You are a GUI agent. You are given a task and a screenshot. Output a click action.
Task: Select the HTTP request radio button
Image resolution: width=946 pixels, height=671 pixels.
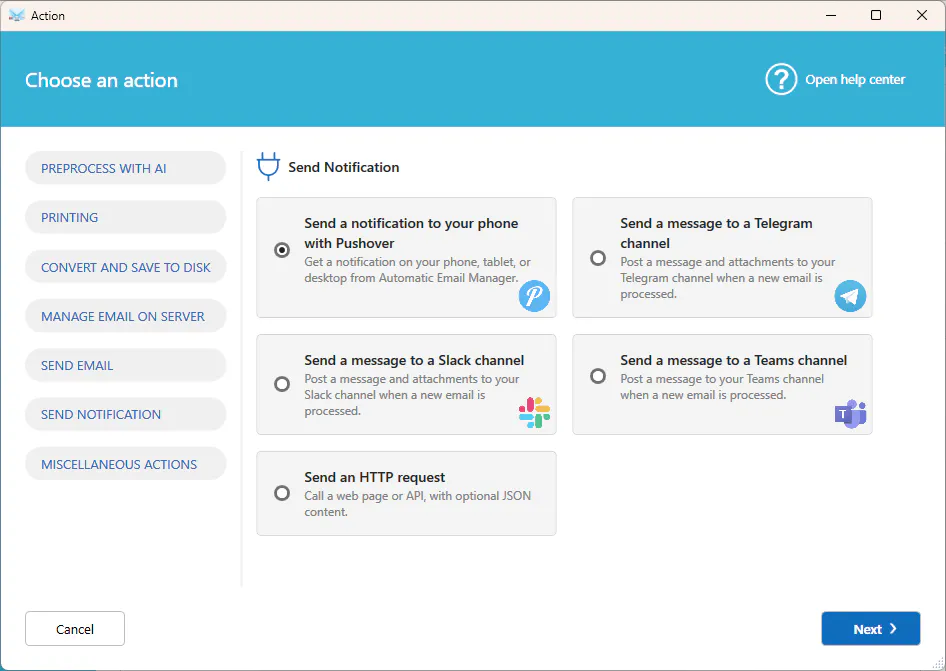click(x=282, y=493)
